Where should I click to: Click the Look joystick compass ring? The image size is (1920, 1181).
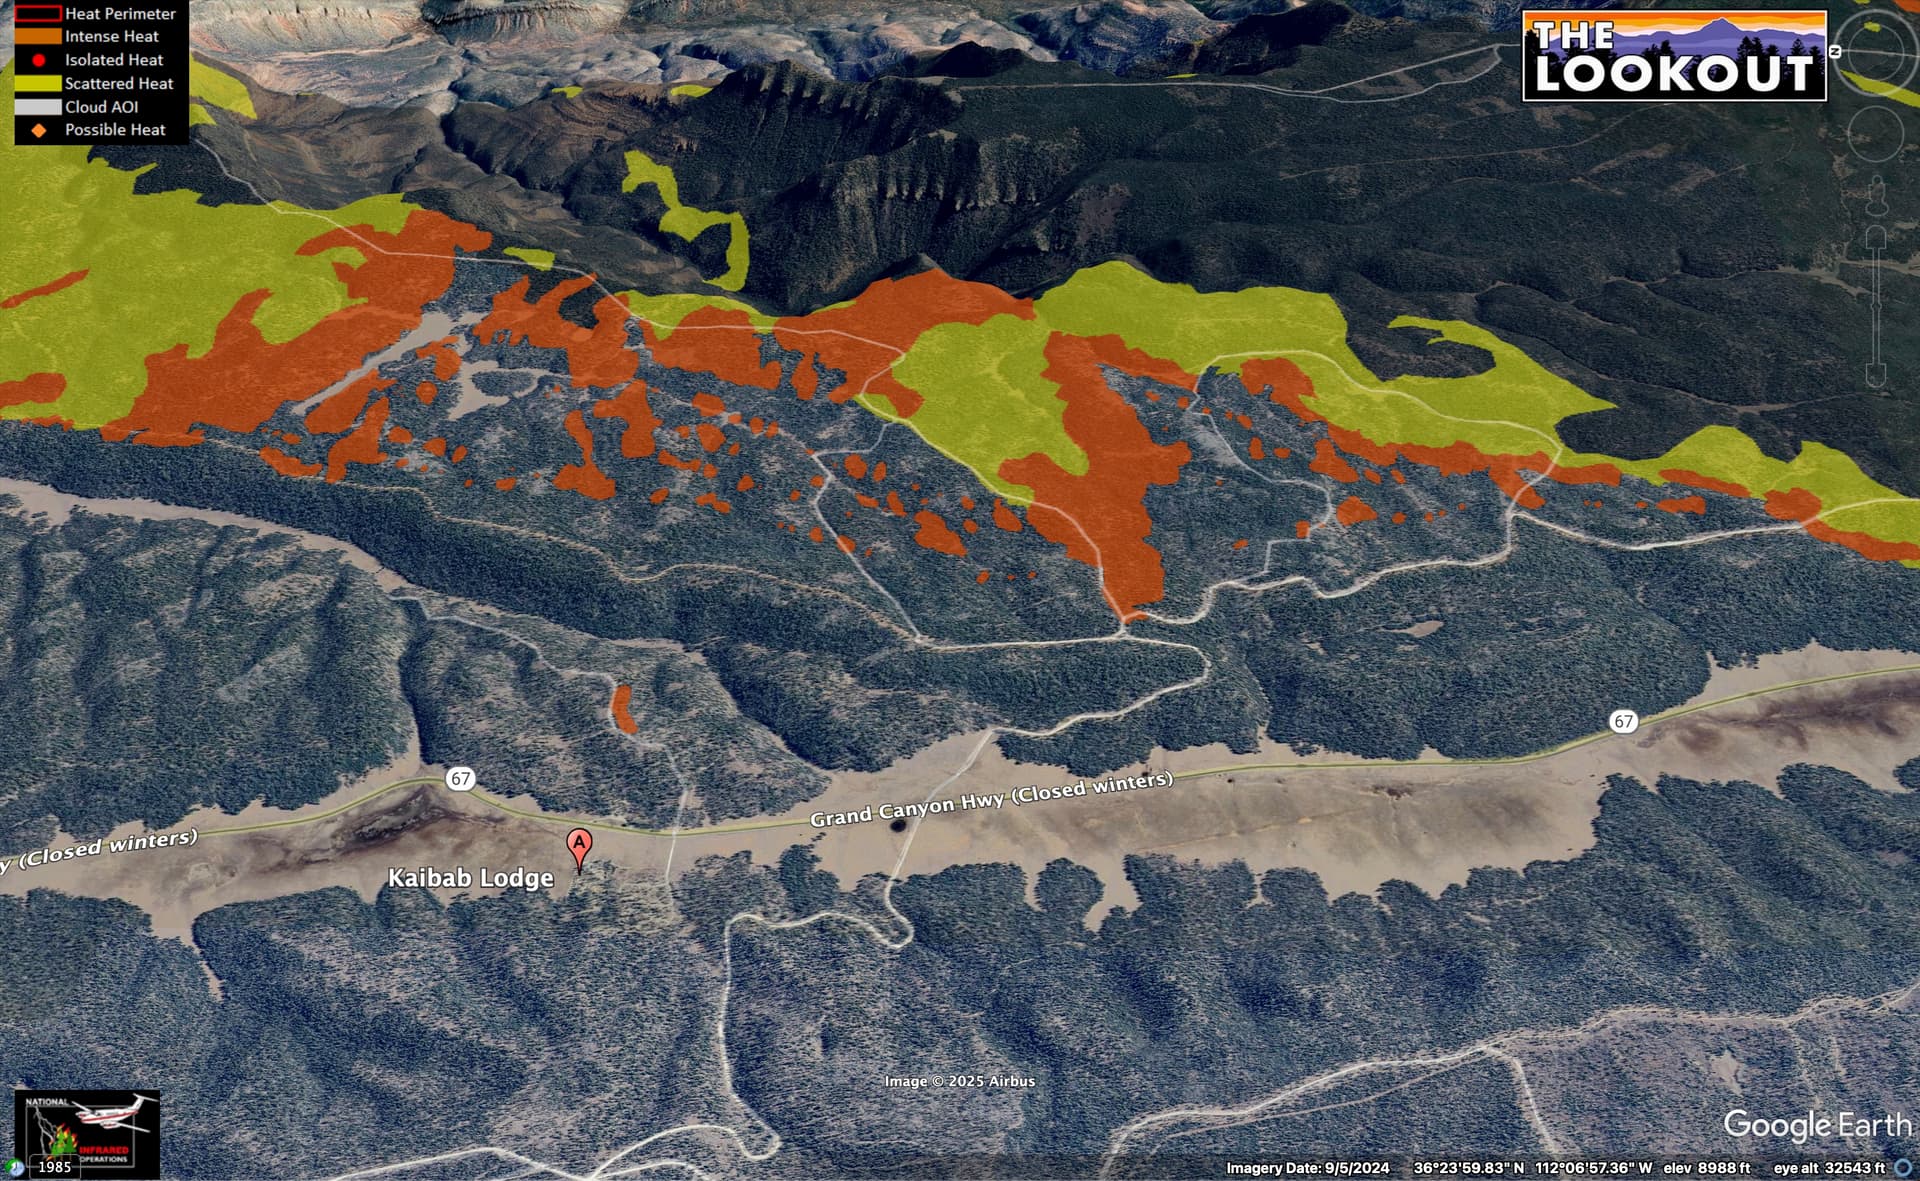point(1875,52)
